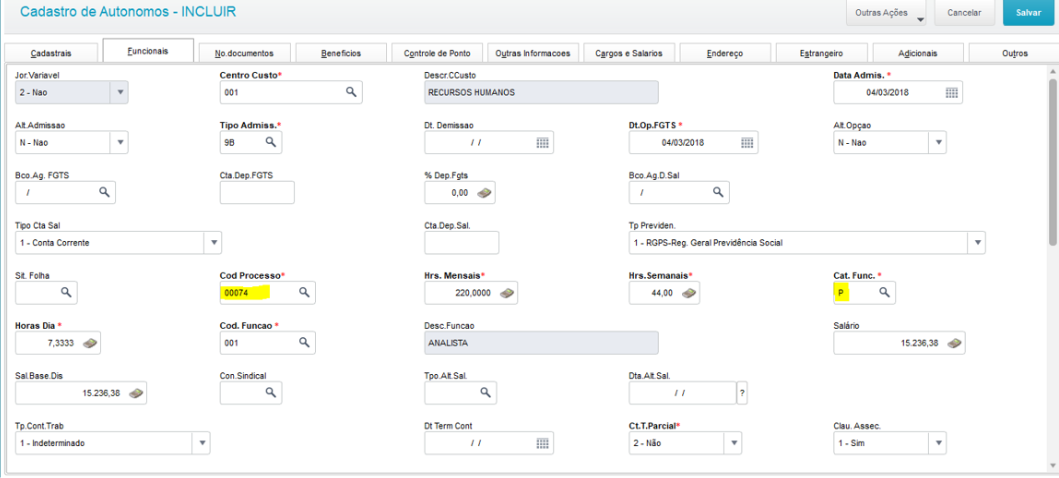Click Desc.Funcao field ANALISTA
The height and width of the screenshot is (478, 1059).
coord(542,343)
